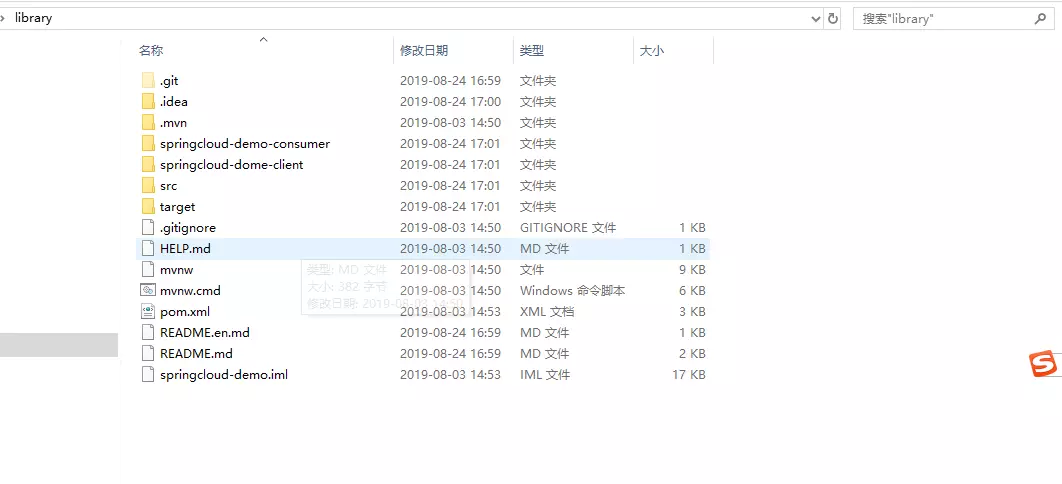
Task: Select the HELP.md file name
Action: click(x=186, y=248)
